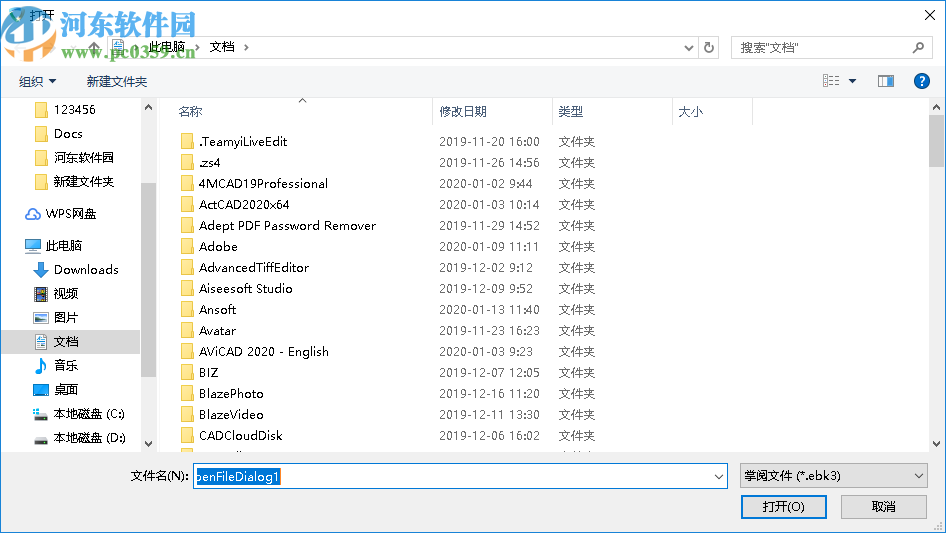Click the folder icon of Docs
946x533 pixels.
pyautogui.click(x=41, y=134)
